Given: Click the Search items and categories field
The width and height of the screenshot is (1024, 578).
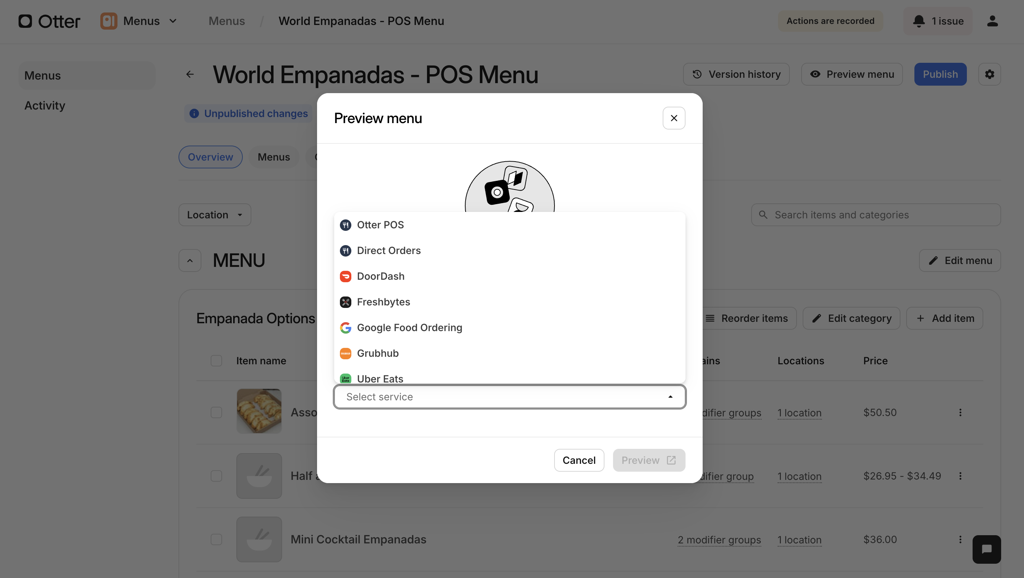Looking at the screenshot, I should click(876, 215).
